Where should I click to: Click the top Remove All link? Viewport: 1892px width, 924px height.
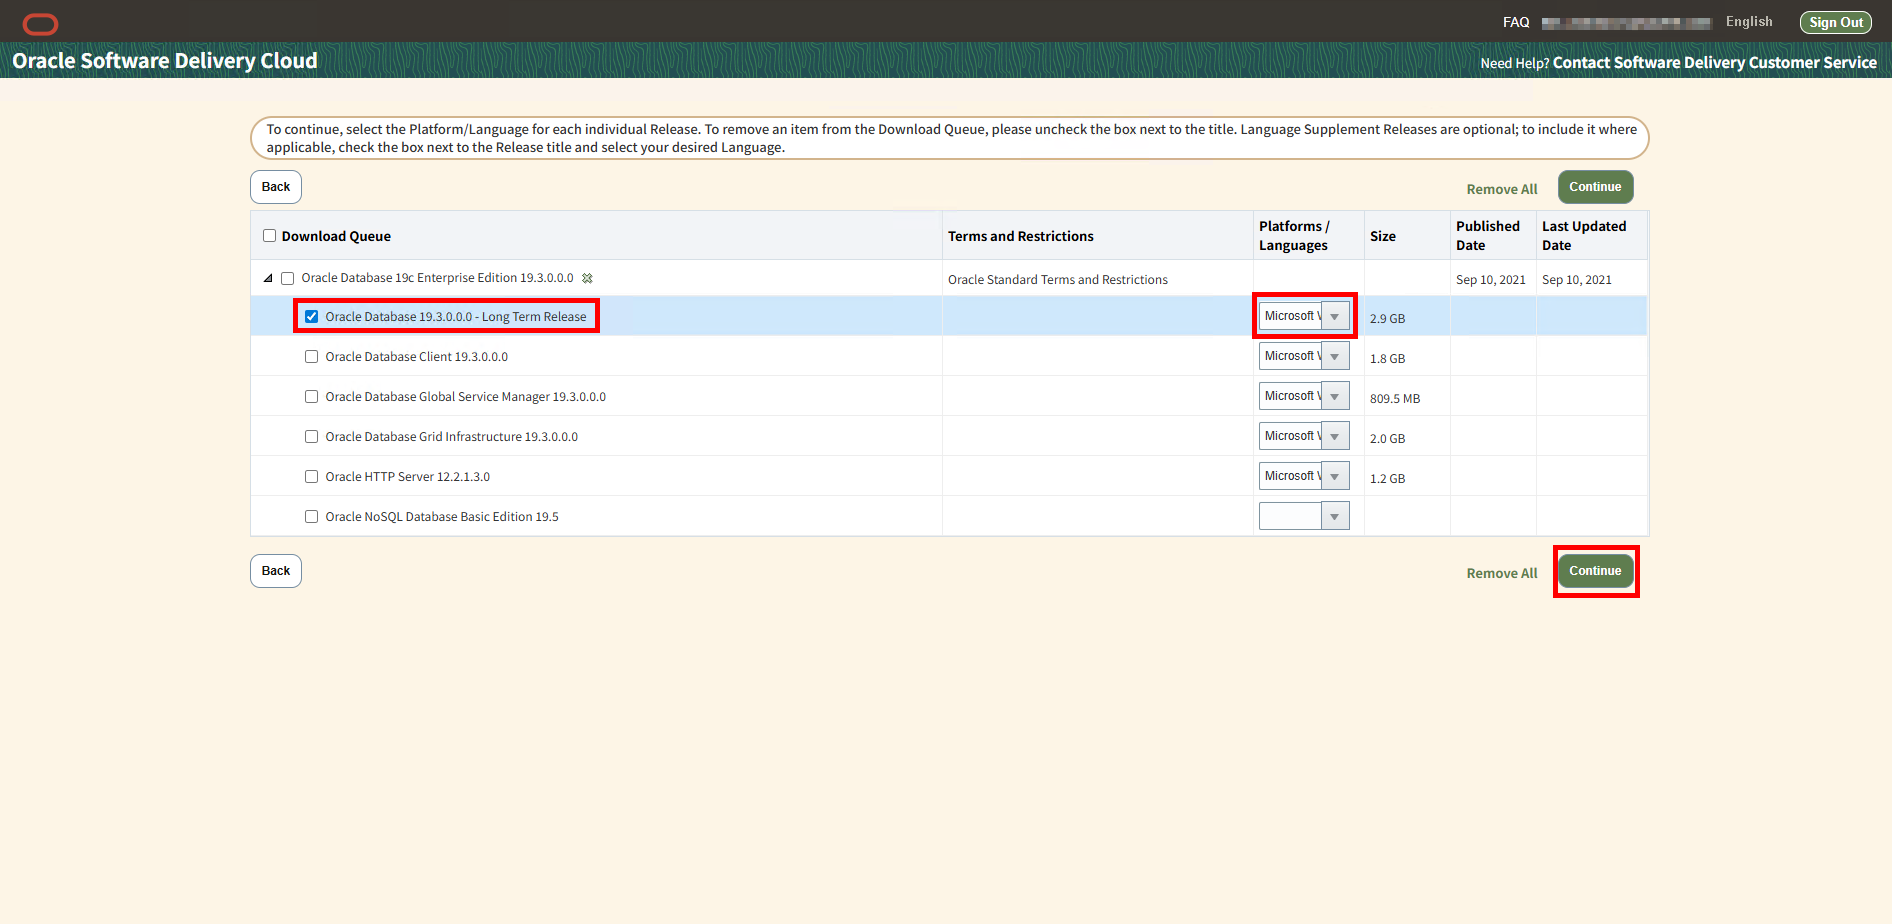1502,189
